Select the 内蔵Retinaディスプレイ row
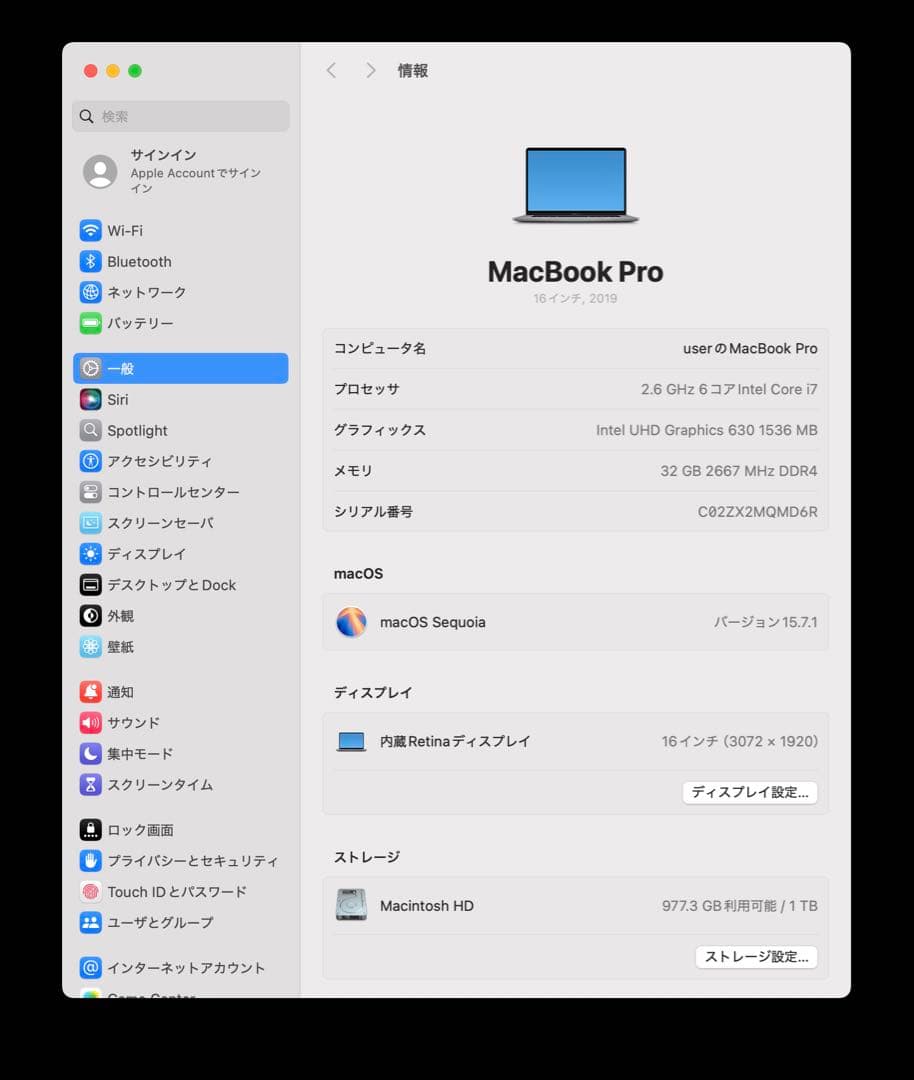The image size is (914, 1080). click(x=575, y=741)
